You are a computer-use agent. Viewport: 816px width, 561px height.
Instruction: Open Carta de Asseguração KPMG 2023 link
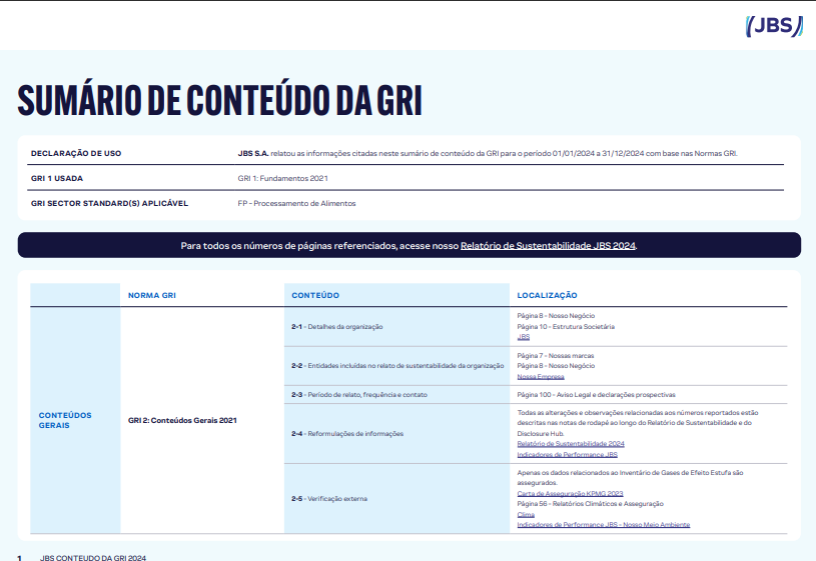570,494
